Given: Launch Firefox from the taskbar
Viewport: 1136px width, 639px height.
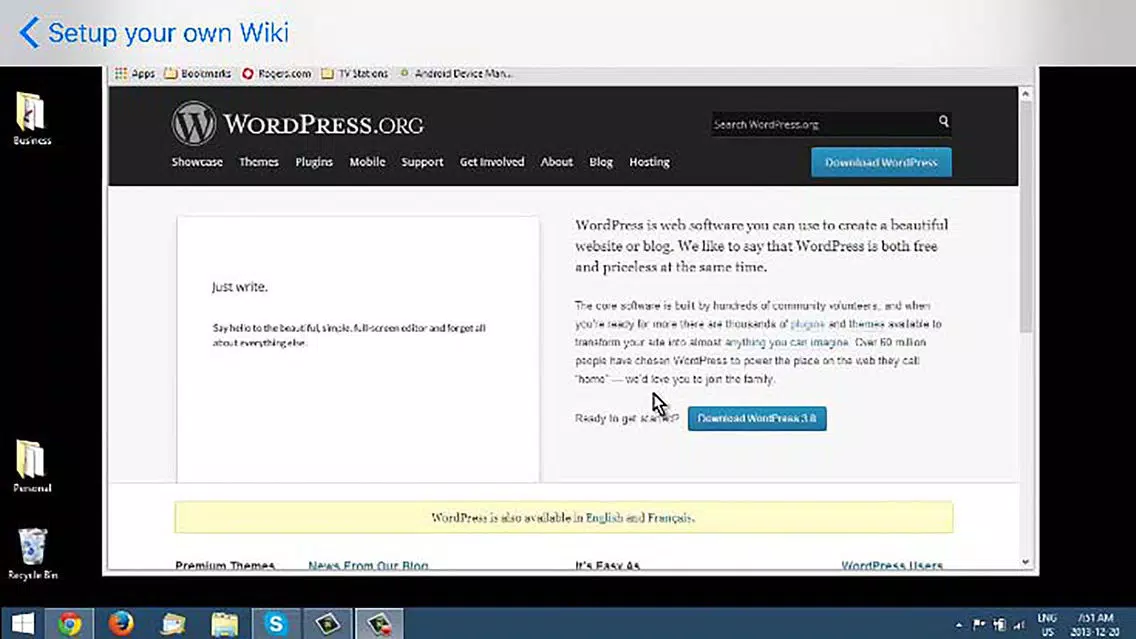Looking at the screenshot, I should pos(121,624).
